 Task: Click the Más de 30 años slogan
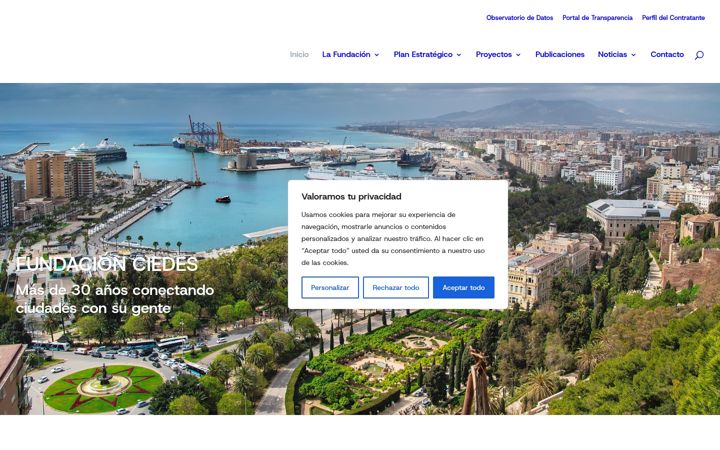tap(115, 299)
